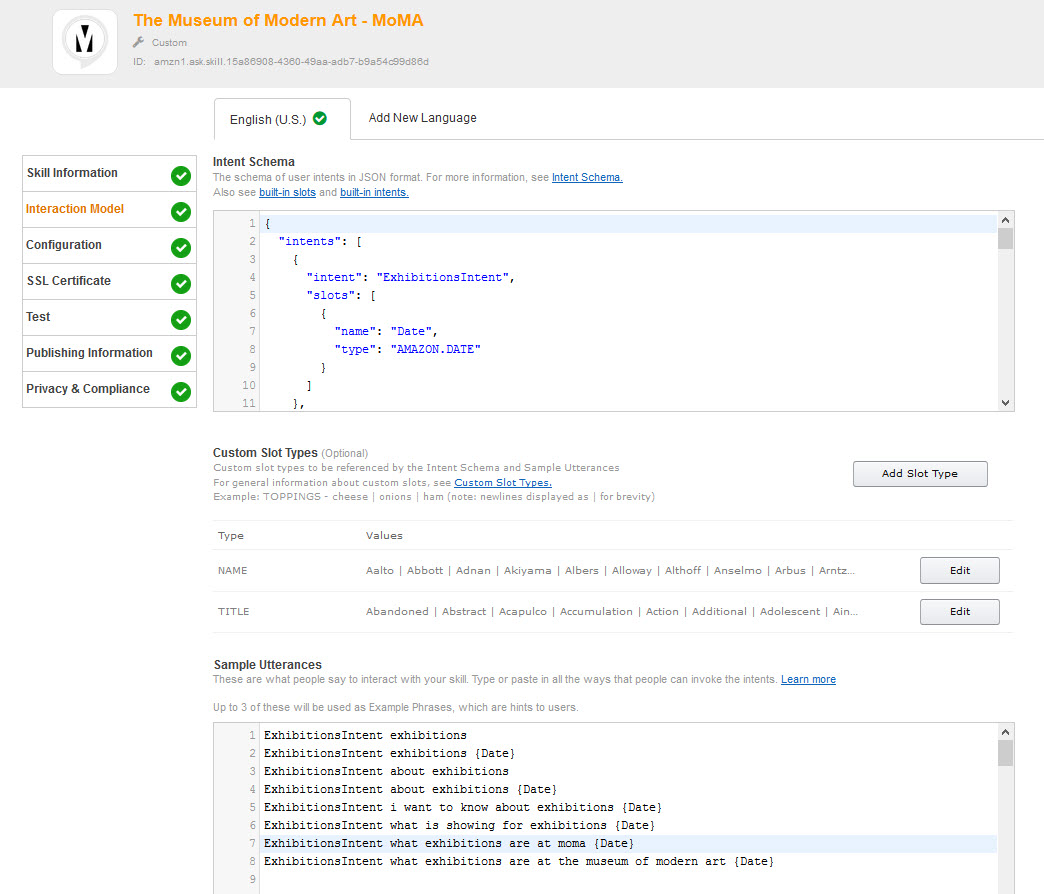1044x894 pixels.
Task: Open the Intent Schema documentation link
Action: click(x=587, y=177)
